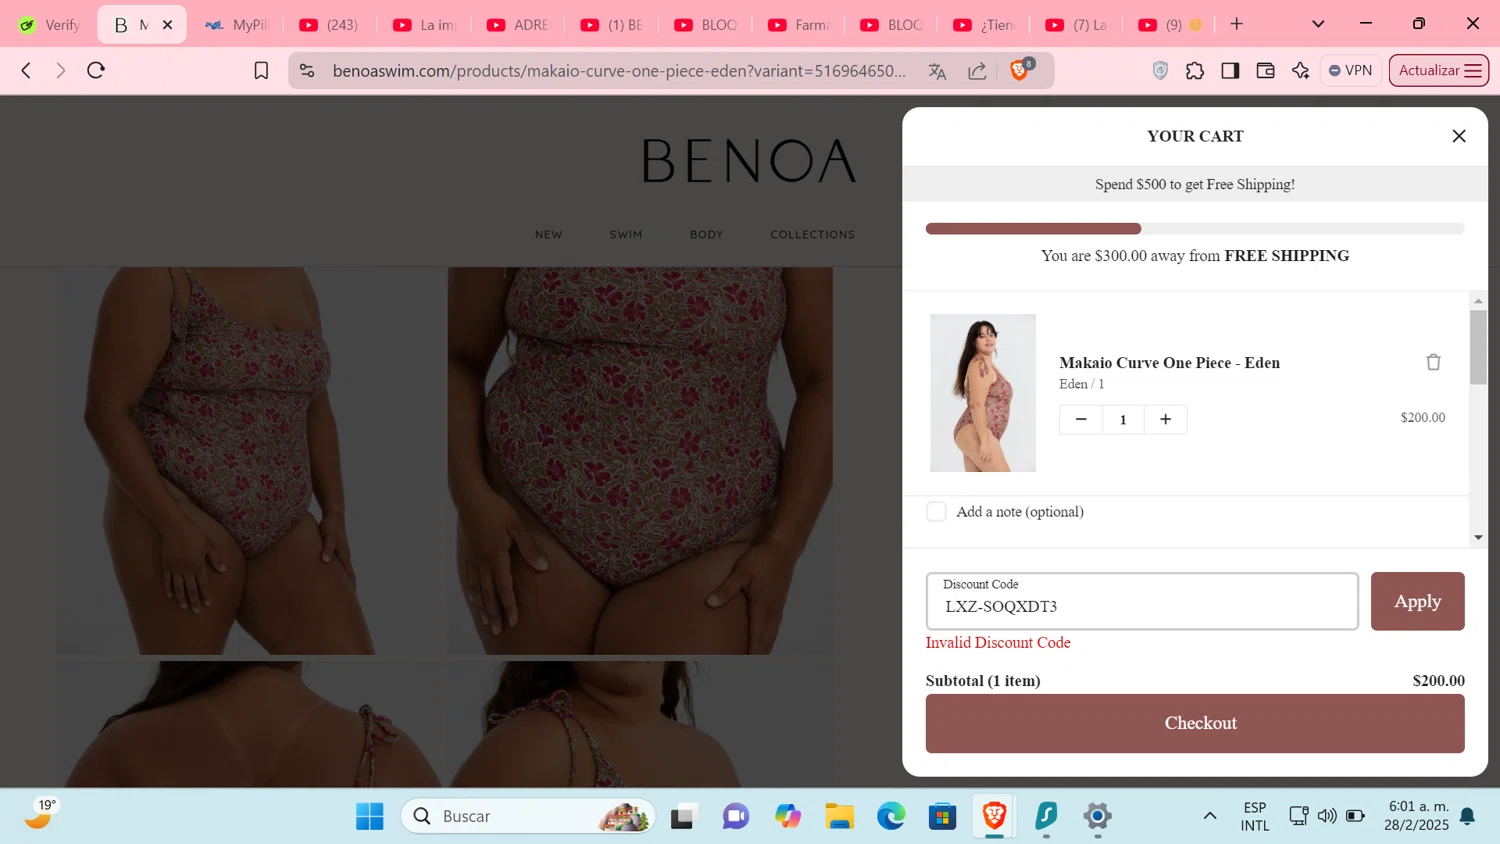Close the cart drawer with the X
The image size is (1500, 844).
[1459, 136]
